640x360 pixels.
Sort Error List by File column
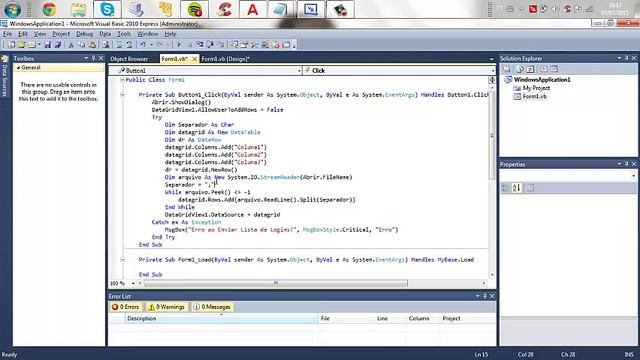point(346,318)
